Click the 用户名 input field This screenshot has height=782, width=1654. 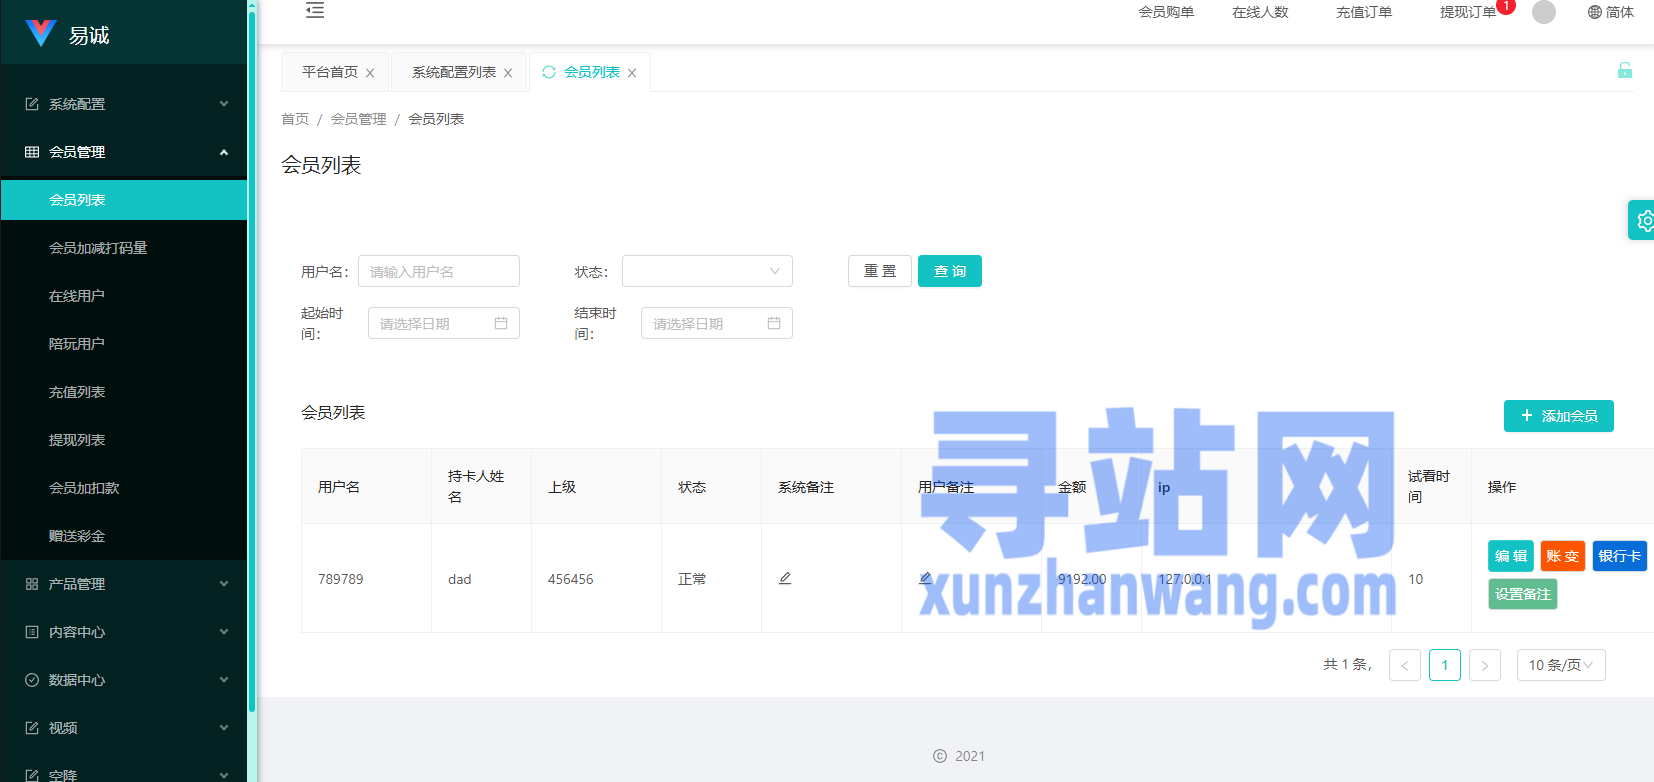pos(438,271)
